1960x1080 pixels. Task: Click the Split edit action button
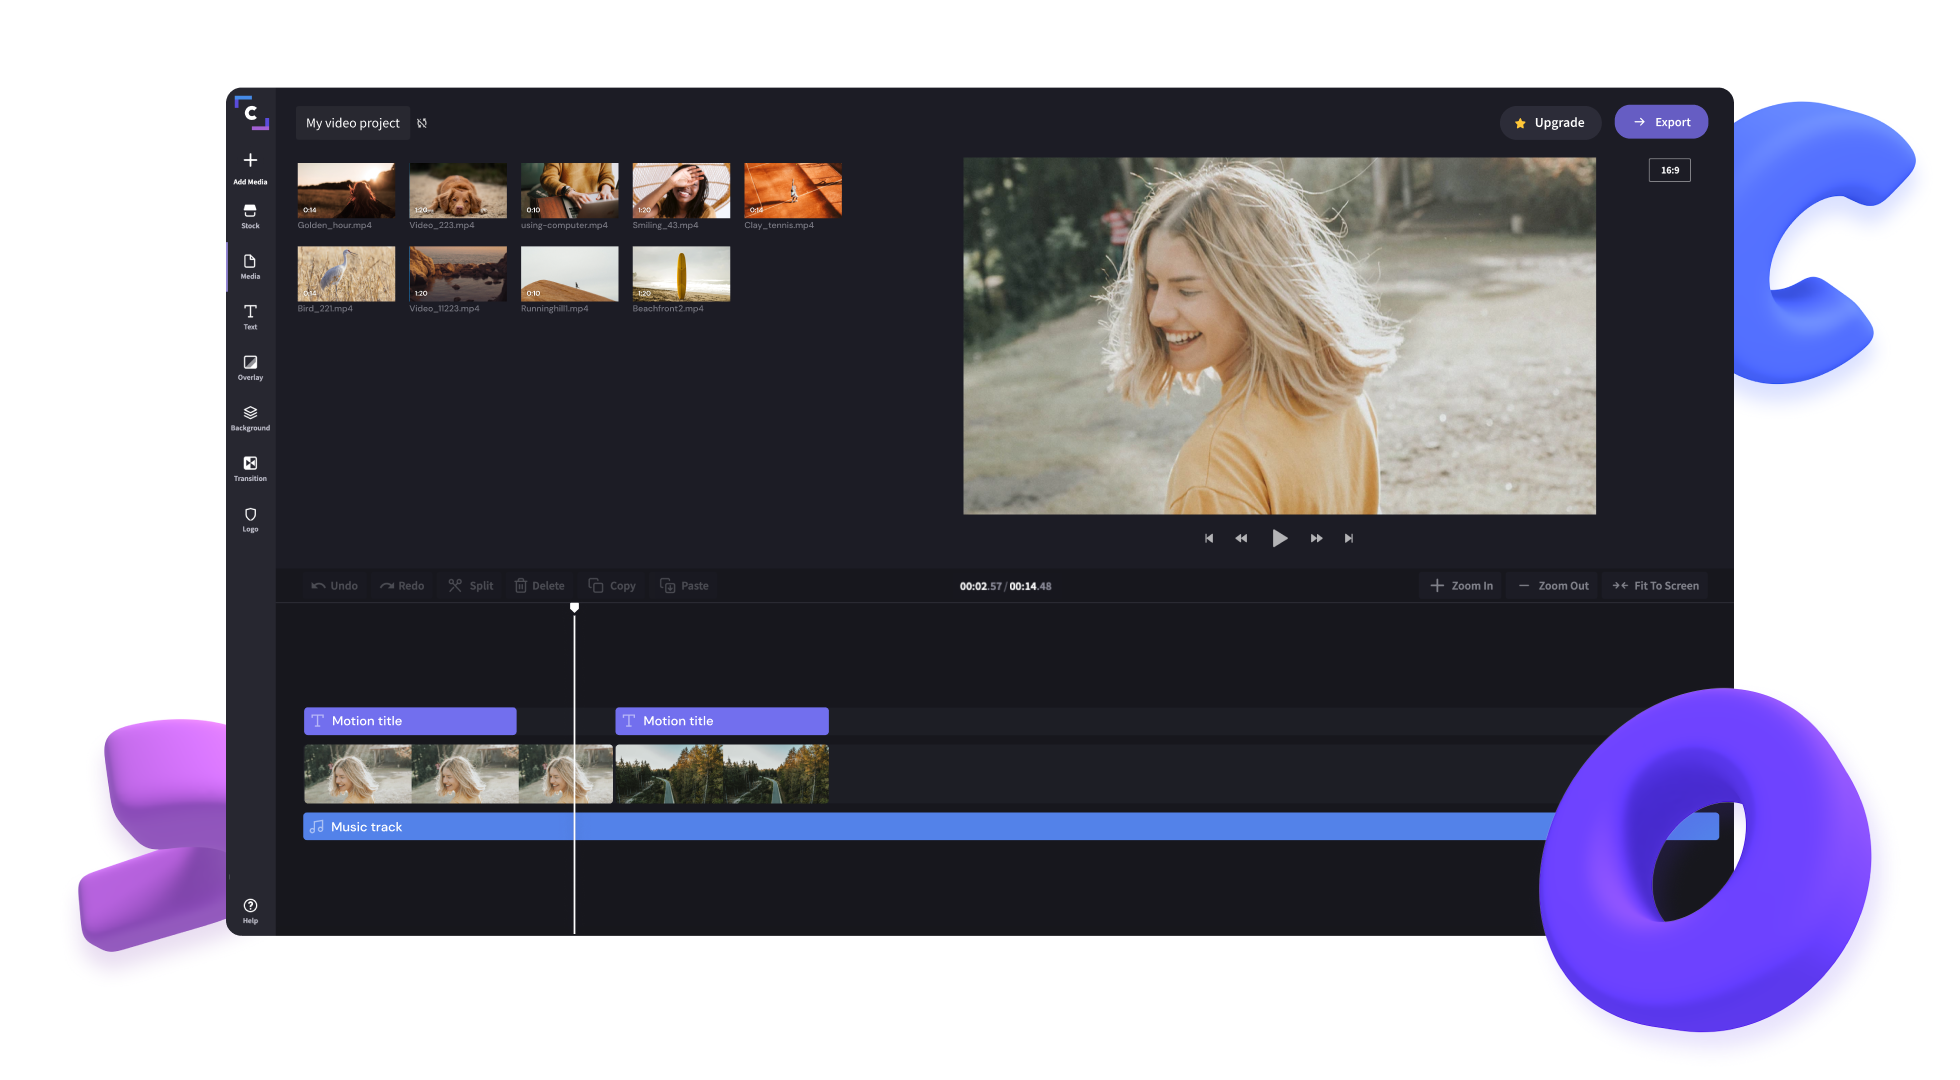coord(472,587)
